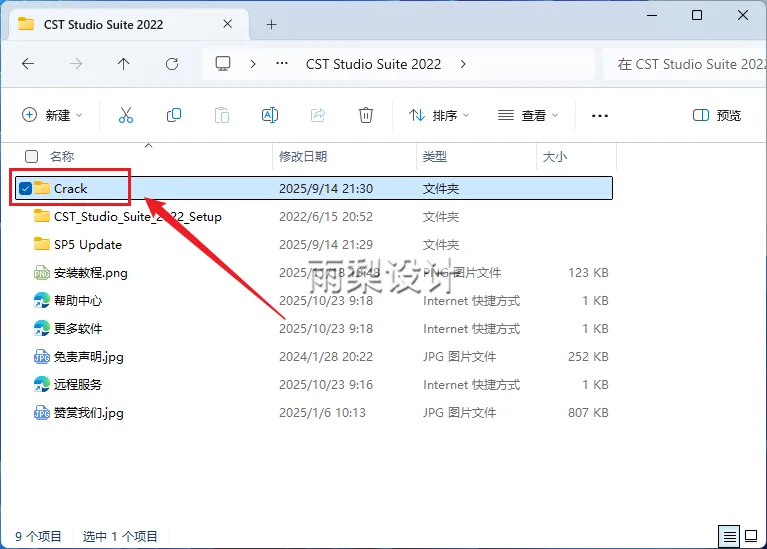Open the 查看 view dropdown

coord(528,115)
